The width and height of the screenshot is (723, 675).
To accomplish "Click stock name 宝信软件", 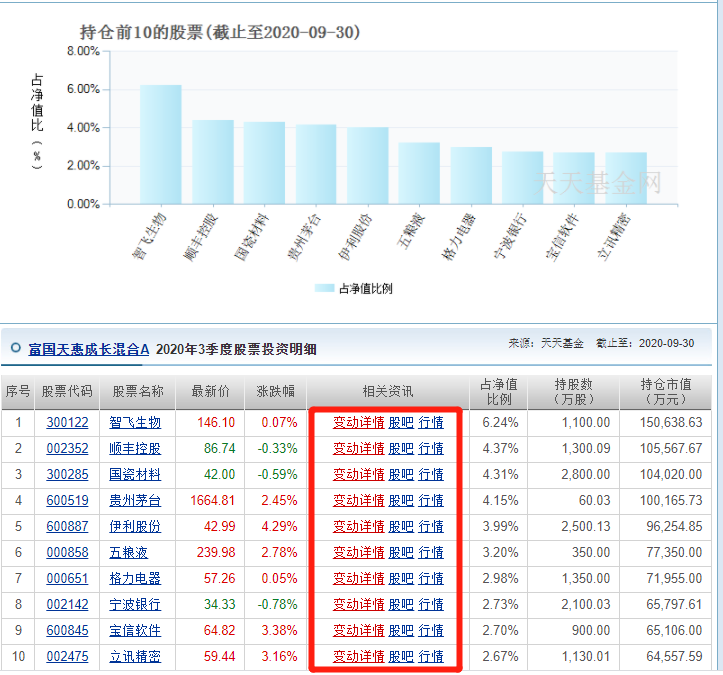I will [x=135, y=630].
